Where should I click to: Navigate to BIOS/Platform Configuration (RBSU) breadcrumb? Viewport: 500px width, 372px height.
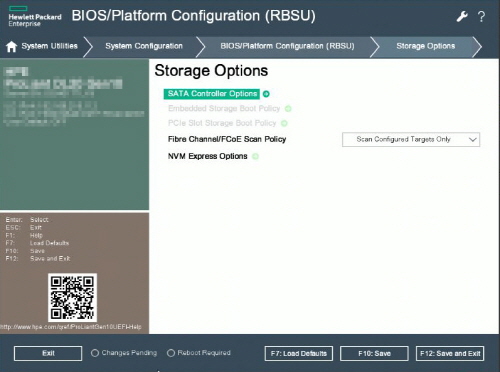[287, 46]
